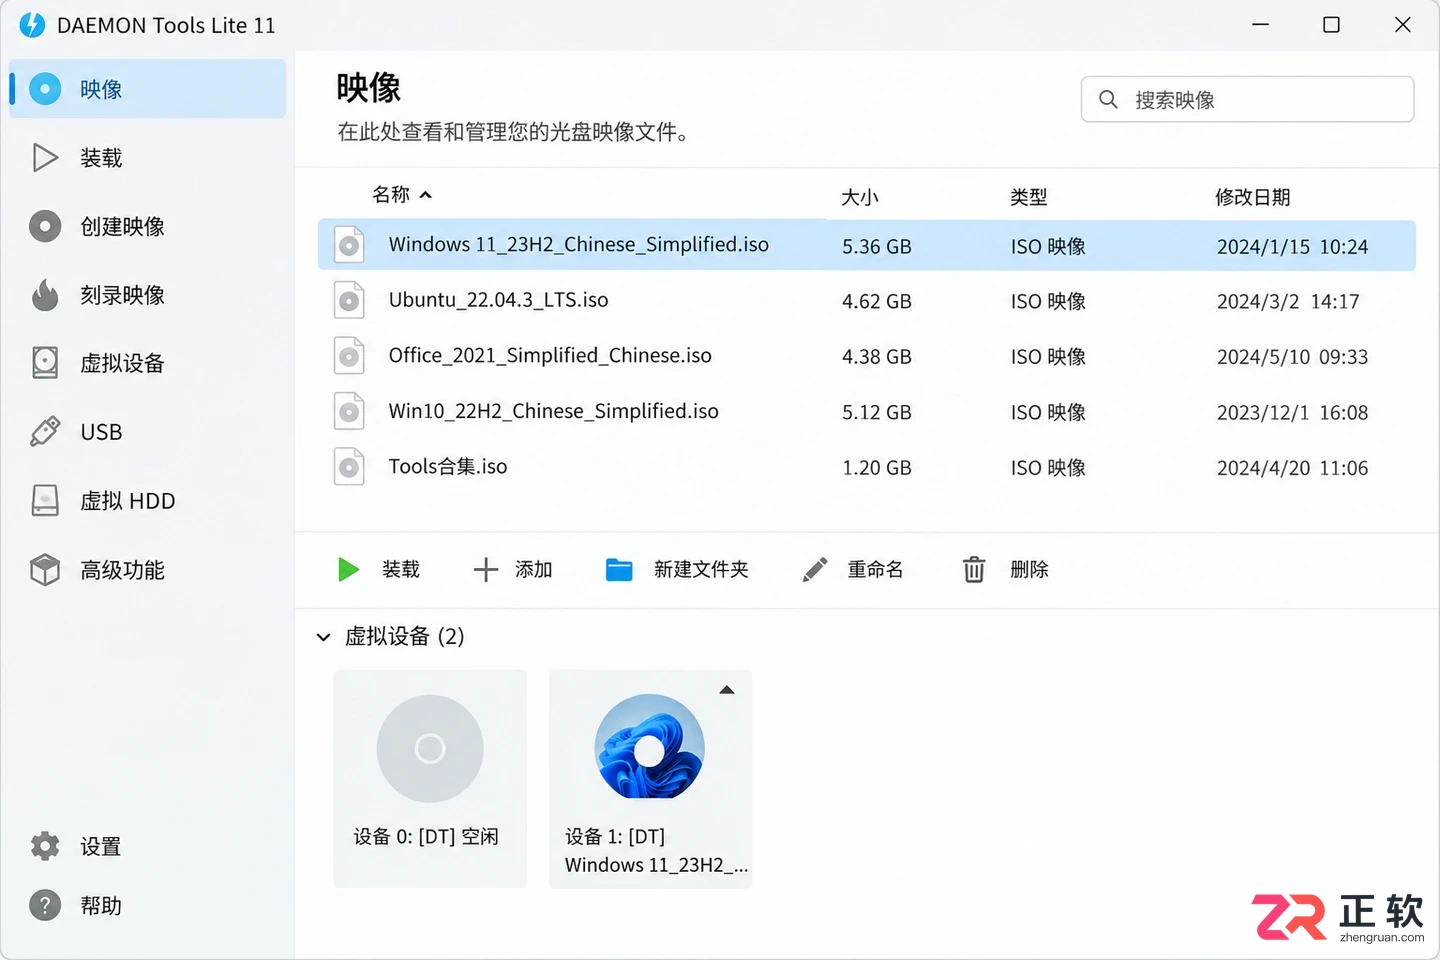This screenshot has width=1440, height=960.
Task: Click date 2024/3/2 14:17 cell
Action: coord(1288,301)
